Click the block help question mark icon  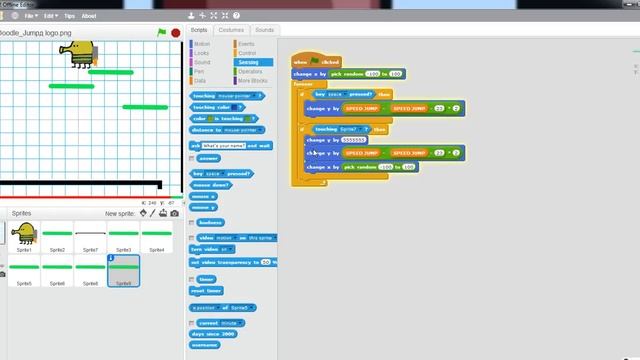click(x=236, y=16)
